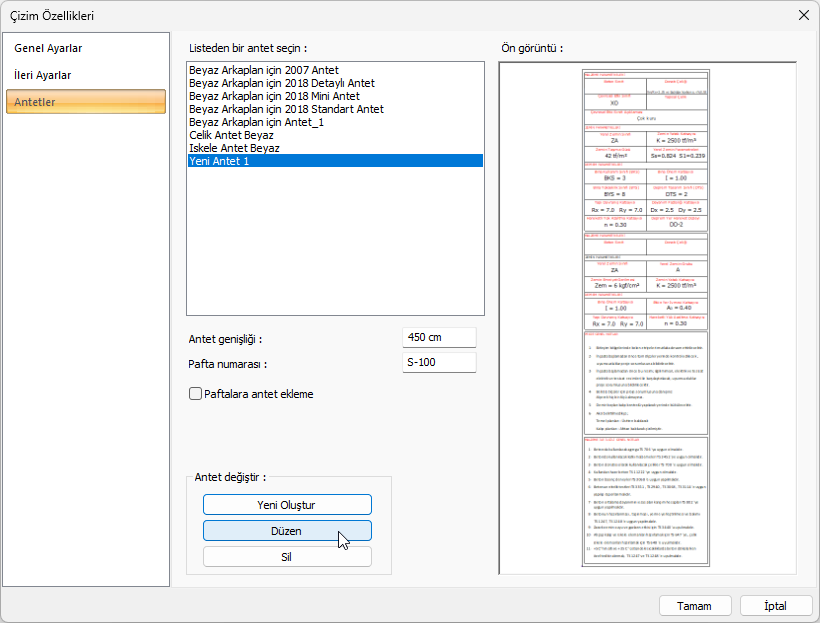Screen dimensions: 820x623
Task: Select Yeni Antet 1 item
Action: [219, 161]
